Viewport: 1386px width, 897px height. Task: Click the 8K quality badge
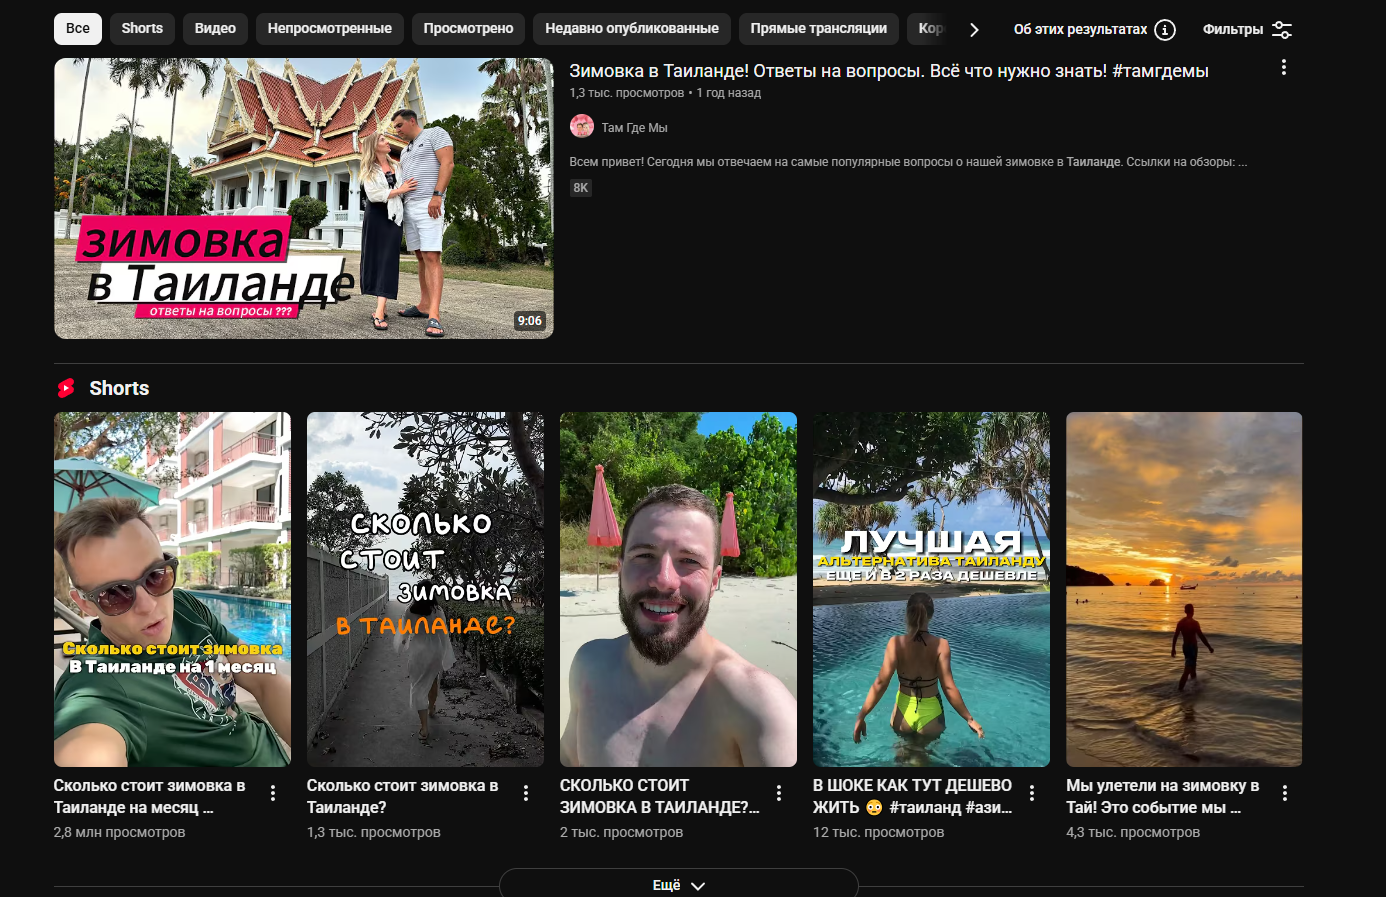pyautogui.click(x=581, y=188)
